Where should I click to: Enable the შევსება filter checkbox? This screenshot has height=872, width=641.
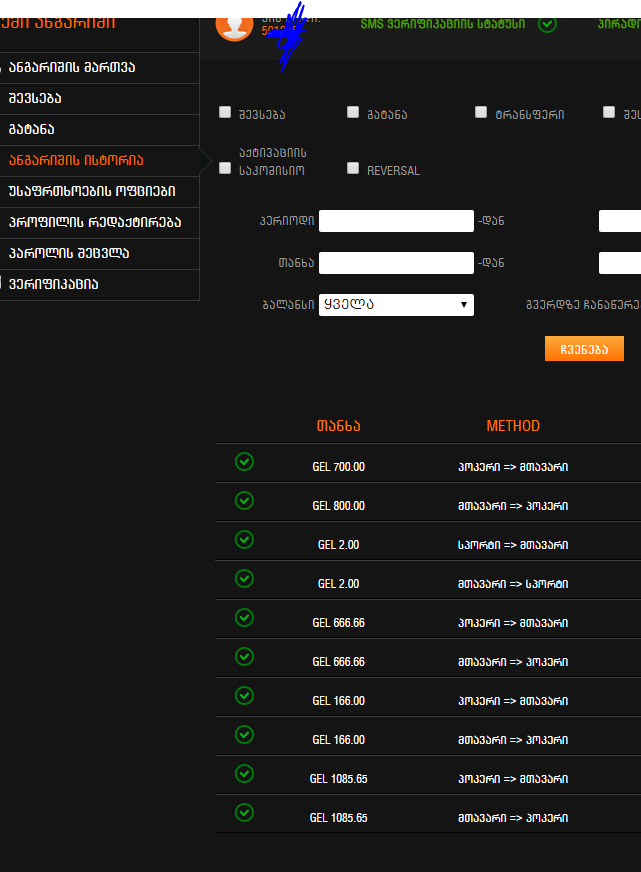pos(225,113)
